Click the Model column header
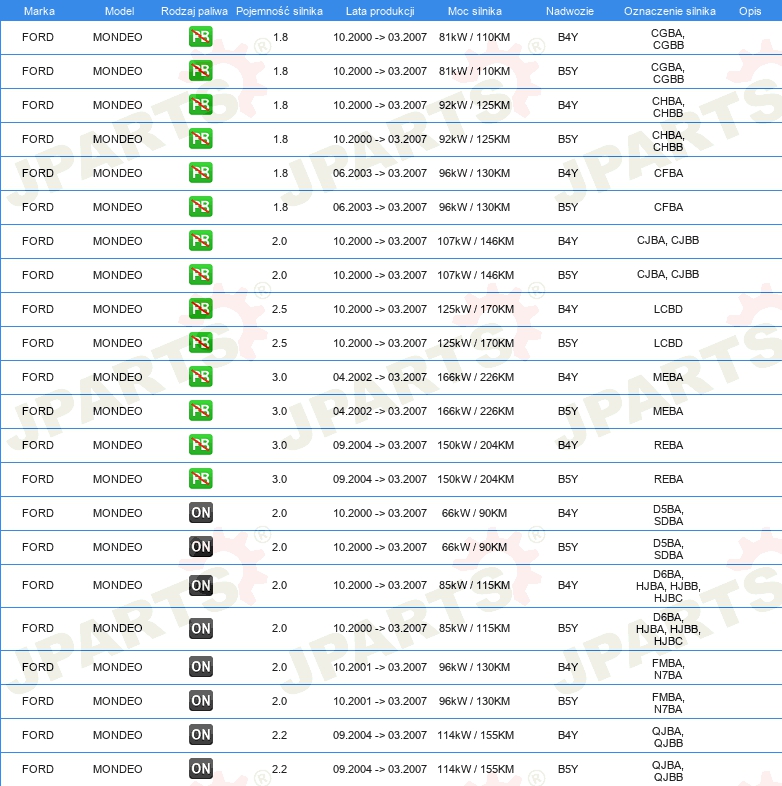Screen dimensions: 782x786 [x=119, y=11]
